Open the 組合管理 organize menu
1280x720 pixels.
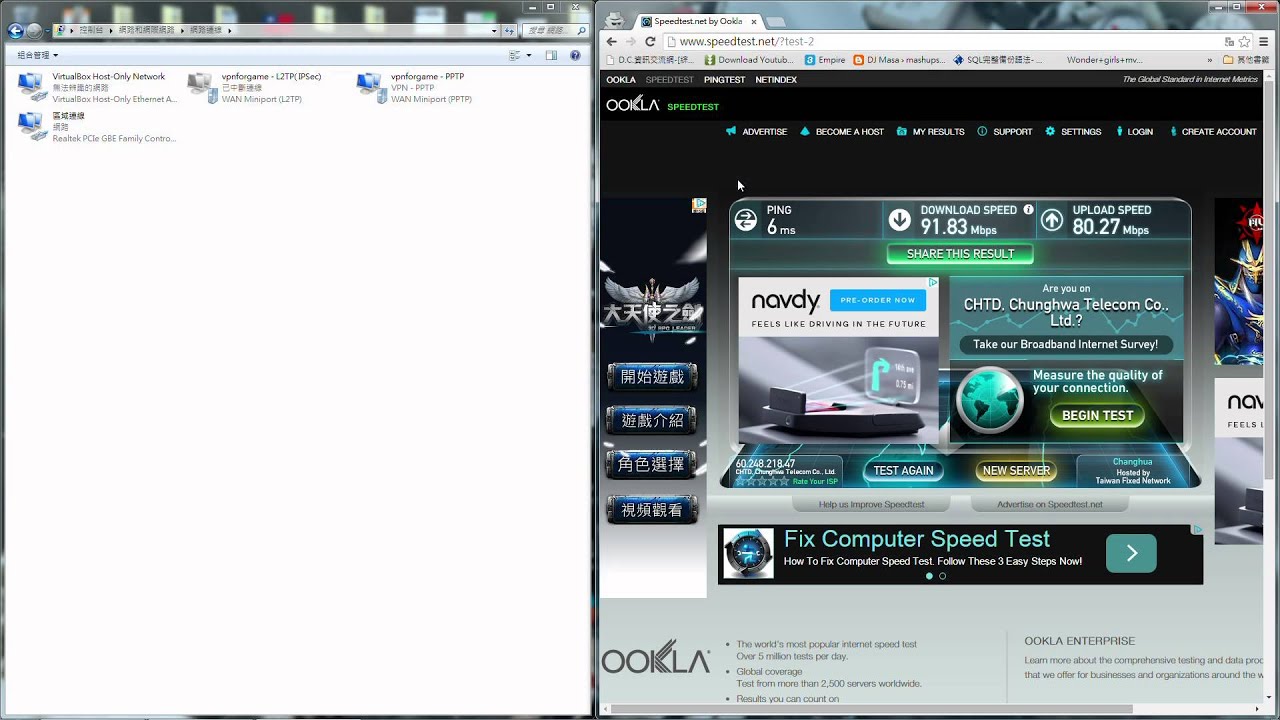[x=38, y=55]
